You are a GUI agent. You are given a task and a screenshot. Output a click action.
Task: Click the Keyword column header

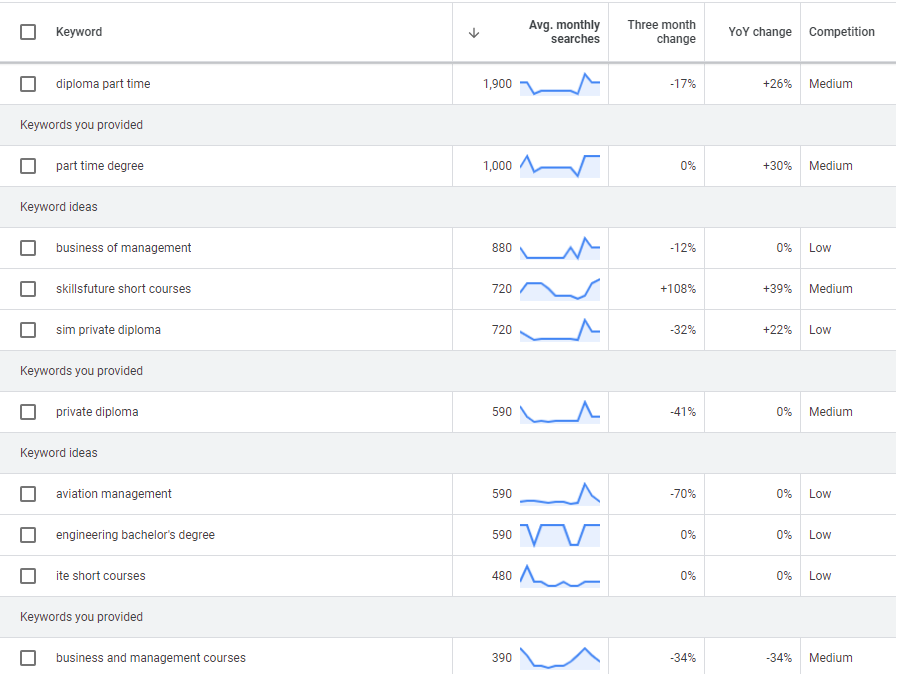[79, 32]
